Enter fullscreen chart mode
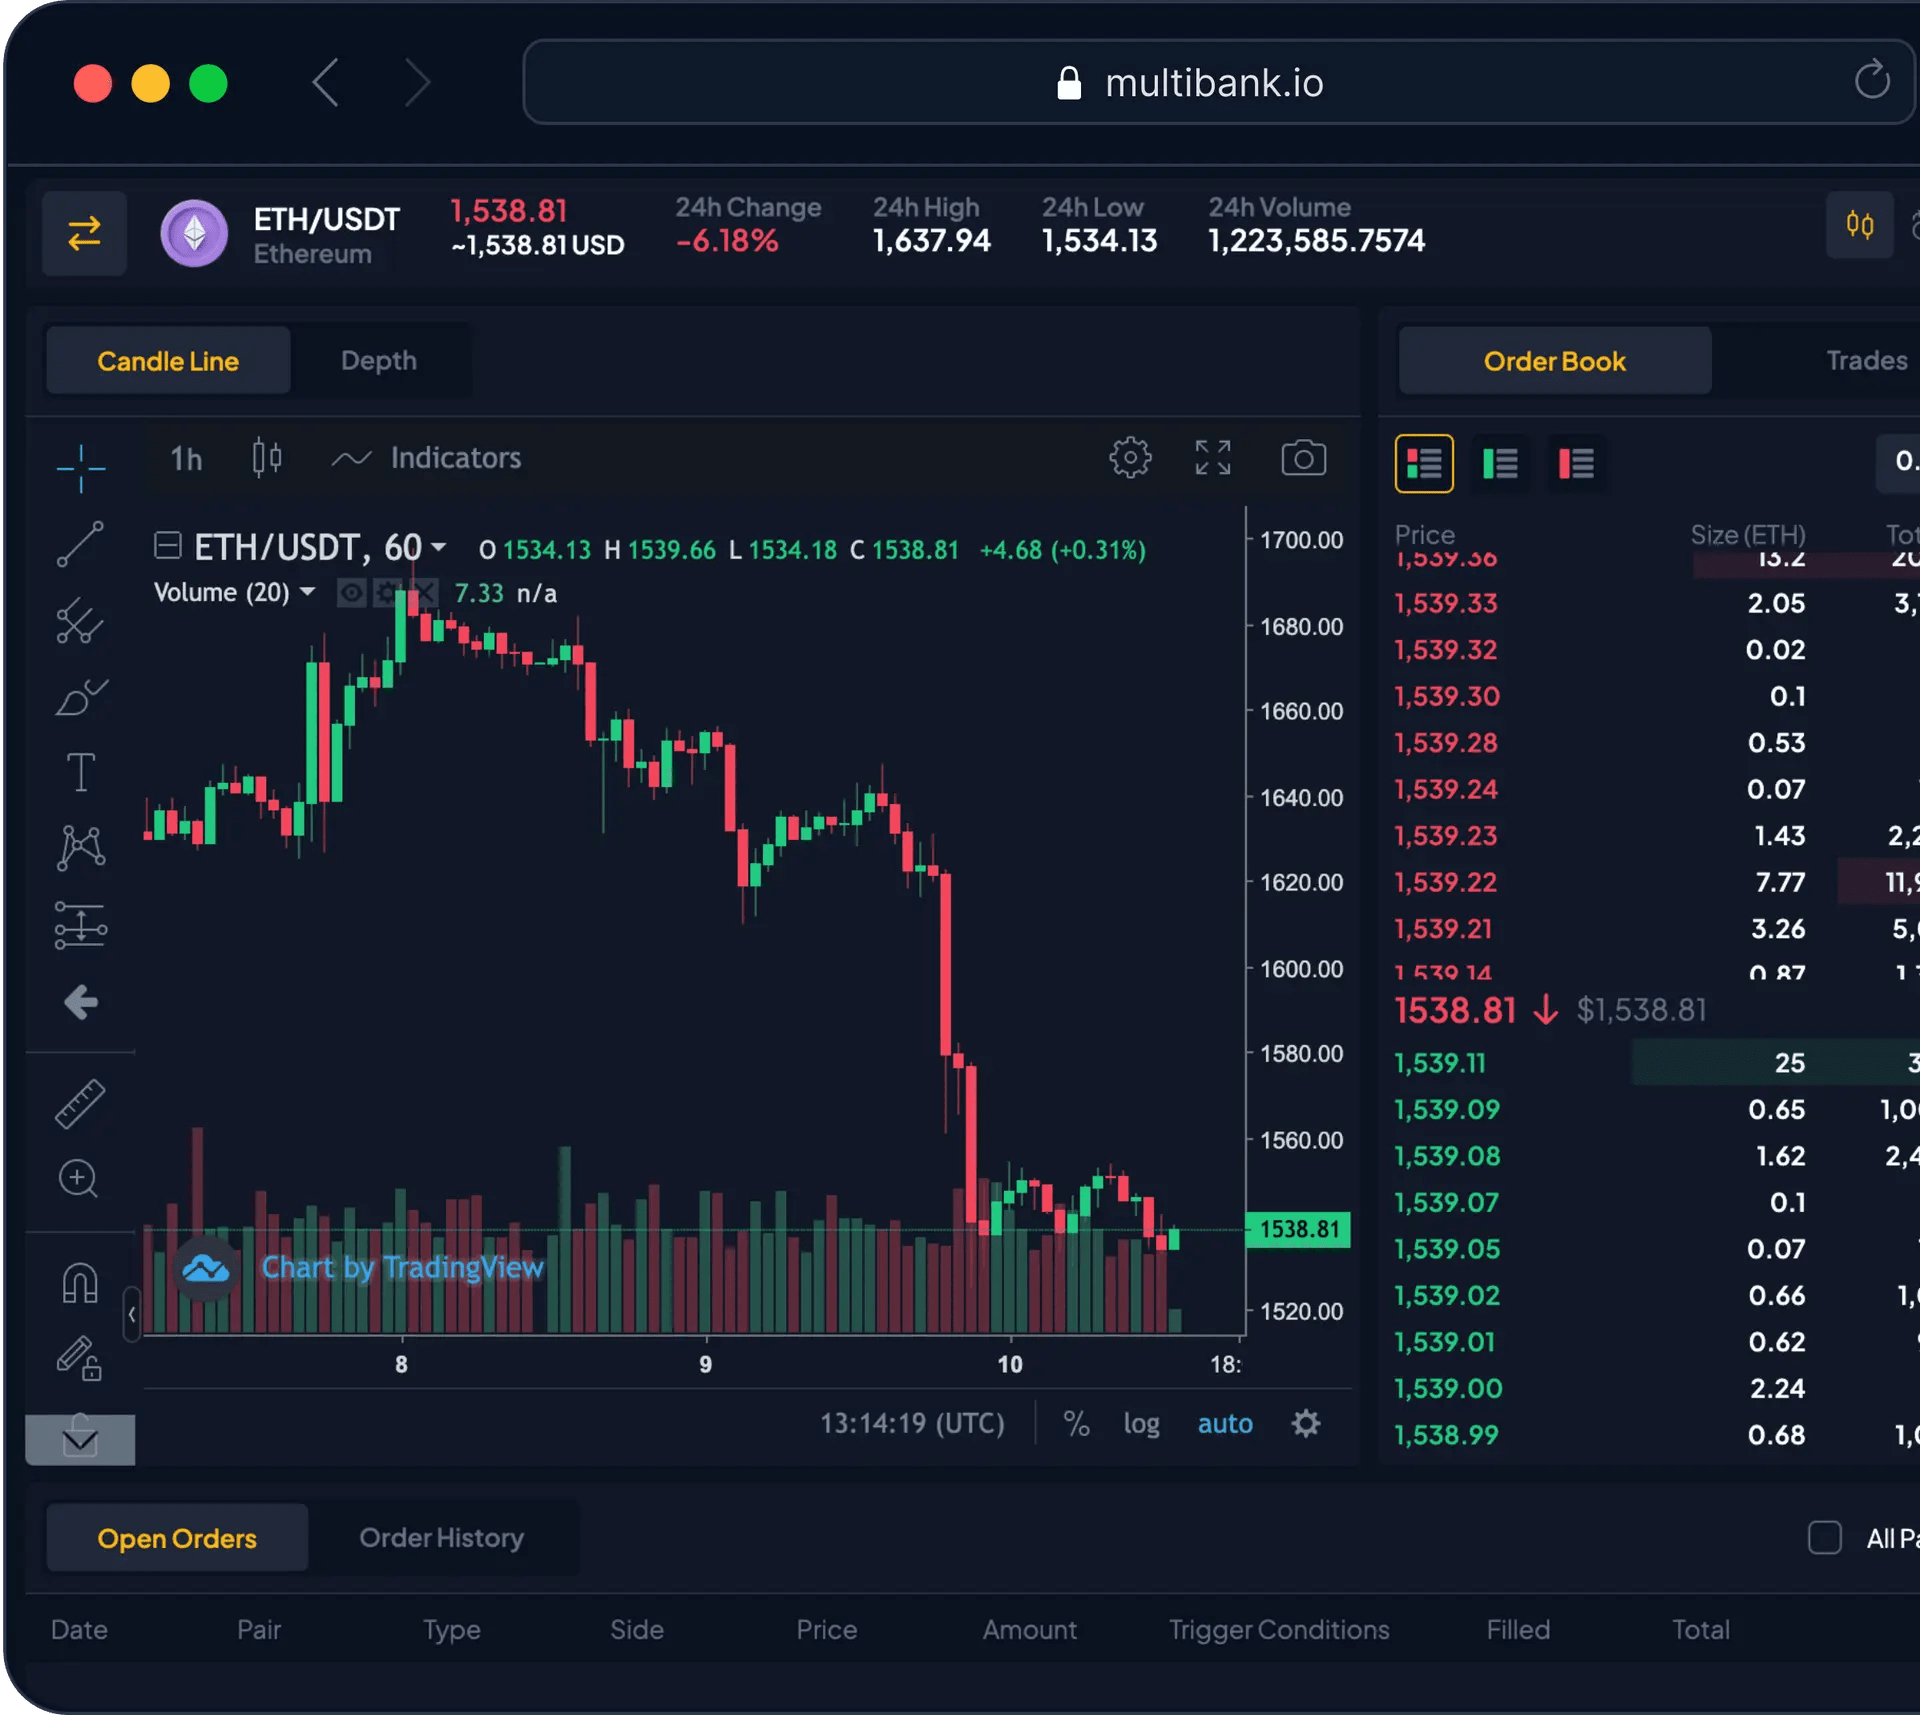 click(1213, 458)
